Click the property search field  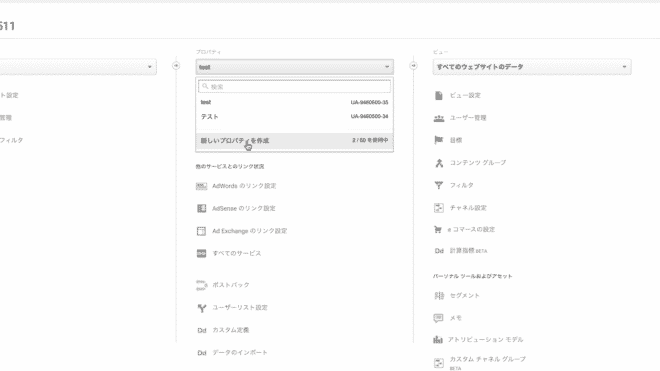pos(294,86)
